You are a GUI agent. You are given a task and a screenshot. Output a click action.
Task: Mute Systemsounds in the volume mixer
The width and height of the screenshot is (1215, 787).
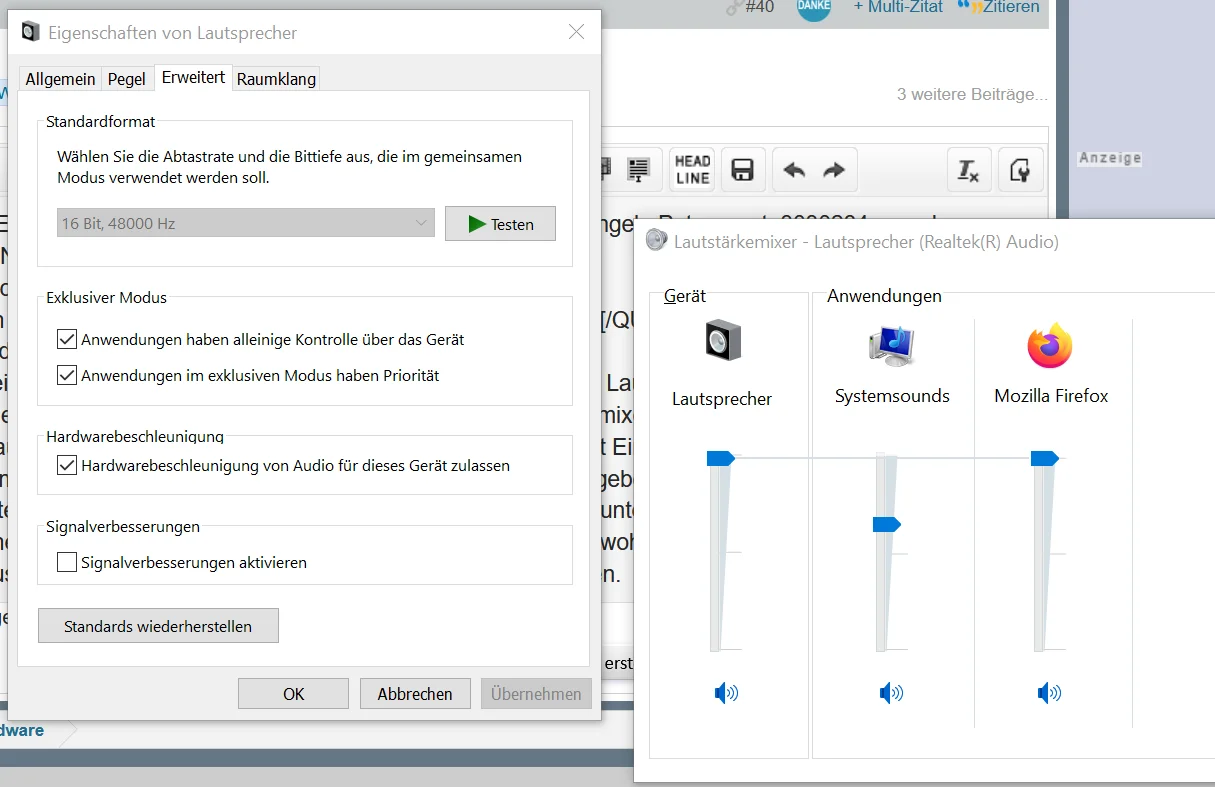(890, 692)
